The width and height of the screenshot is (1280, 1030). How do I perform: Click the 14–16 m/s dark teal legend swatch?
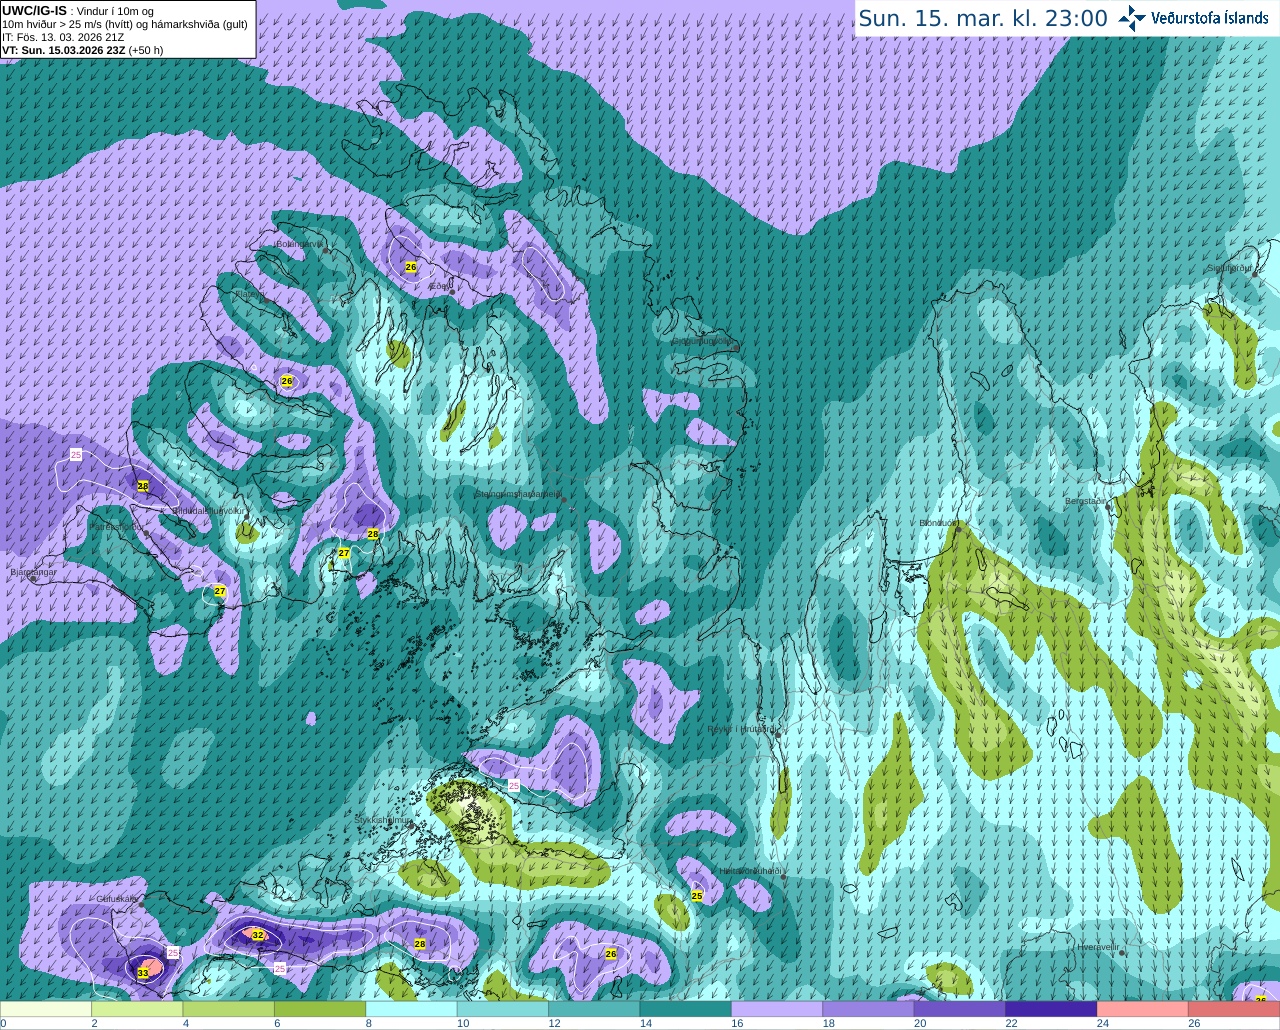pos(686,1009)
